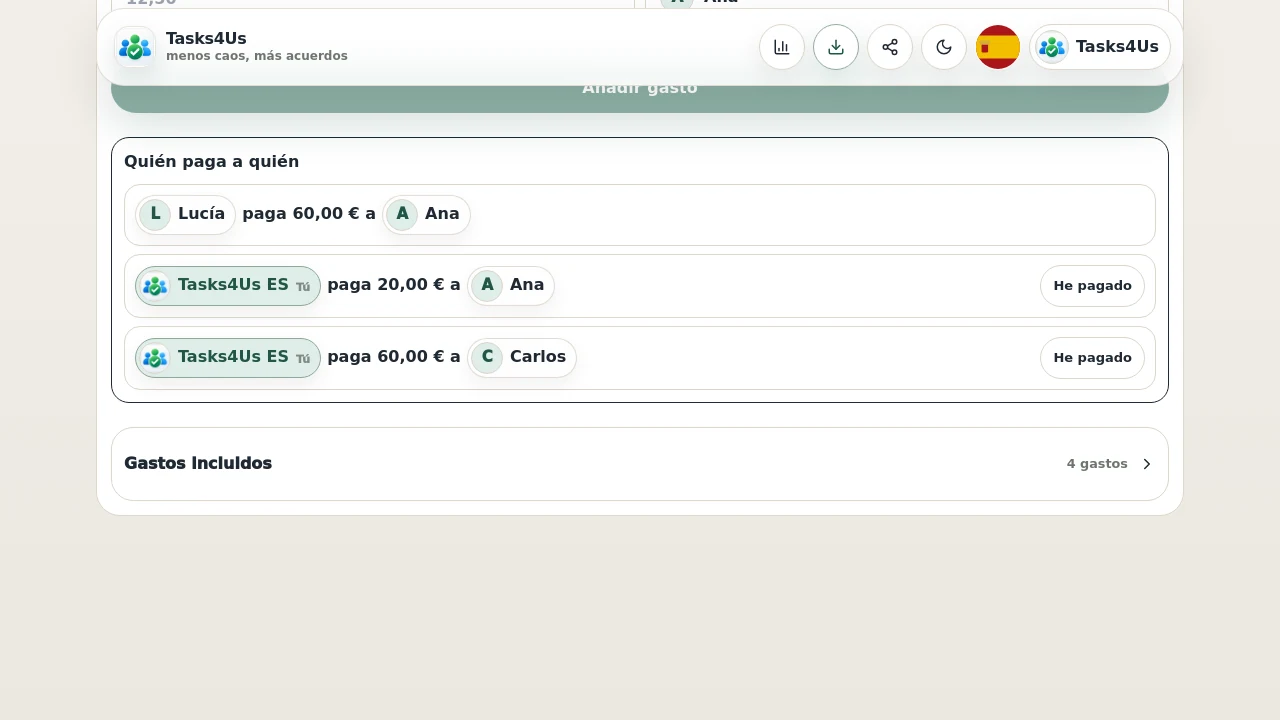Click the Ana avatar in 20,00 € row

(x=487, y=285)
